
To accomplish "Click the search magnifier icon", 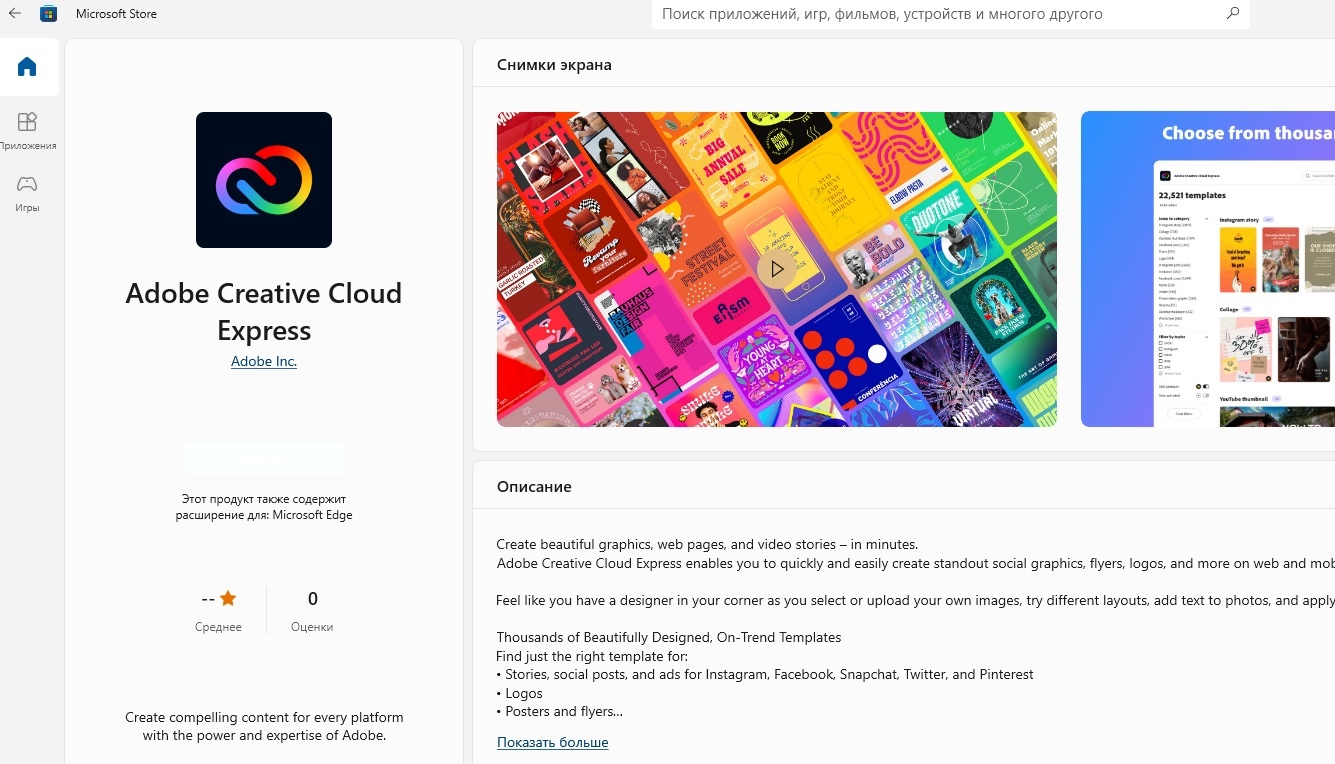I will (x=1233, y=14).
